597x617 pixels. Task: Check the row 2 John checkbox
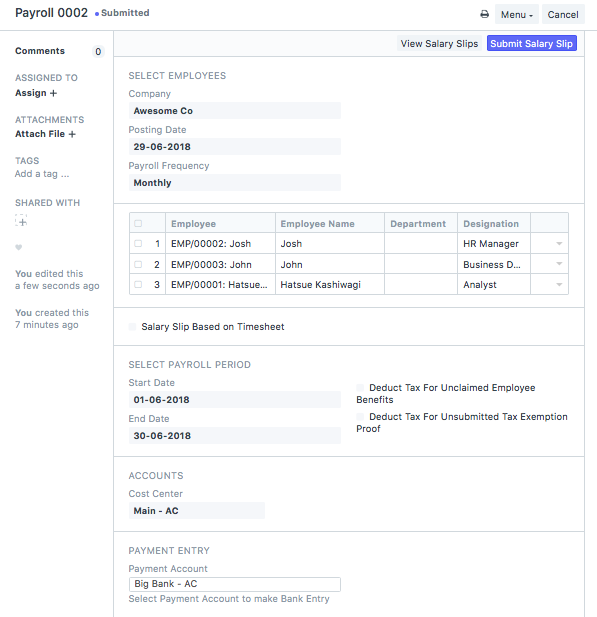tap(138, 264)
